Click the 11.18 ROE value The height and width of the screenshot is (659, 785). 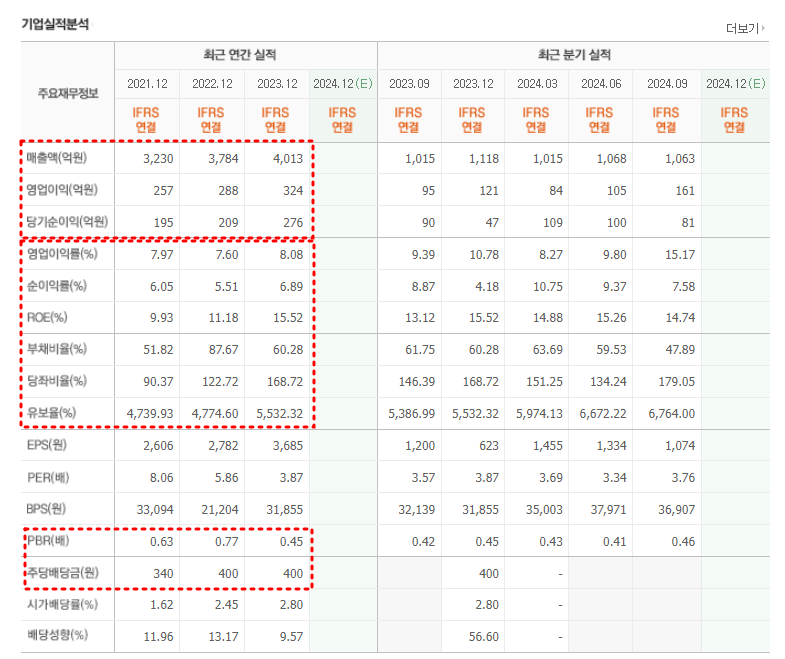pyautogui.click(x=223, y=318)
